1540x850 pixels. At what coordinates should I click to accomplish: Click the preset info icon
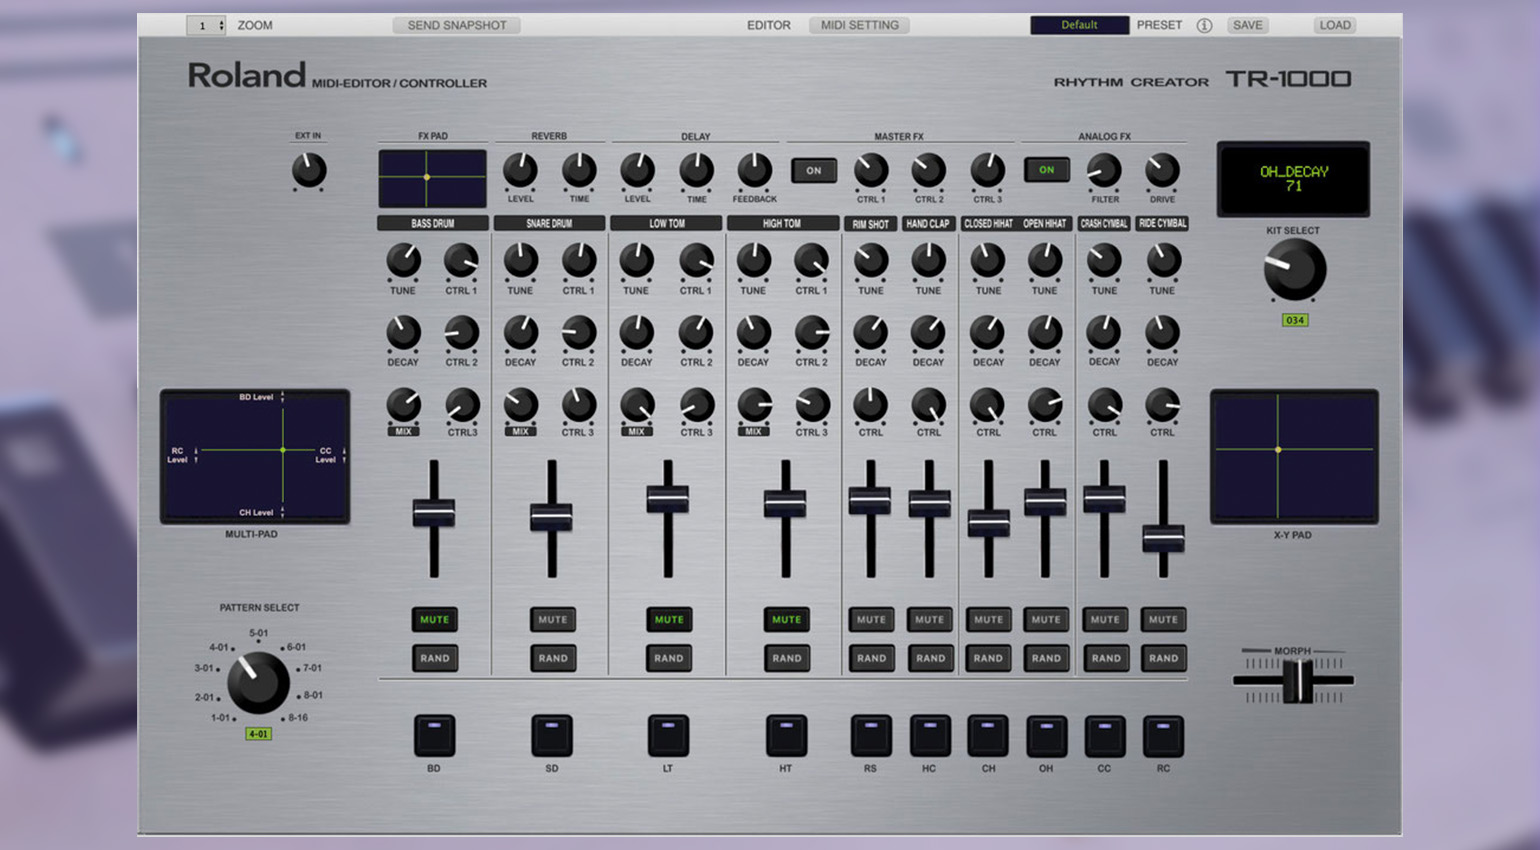pos(1204,26)
